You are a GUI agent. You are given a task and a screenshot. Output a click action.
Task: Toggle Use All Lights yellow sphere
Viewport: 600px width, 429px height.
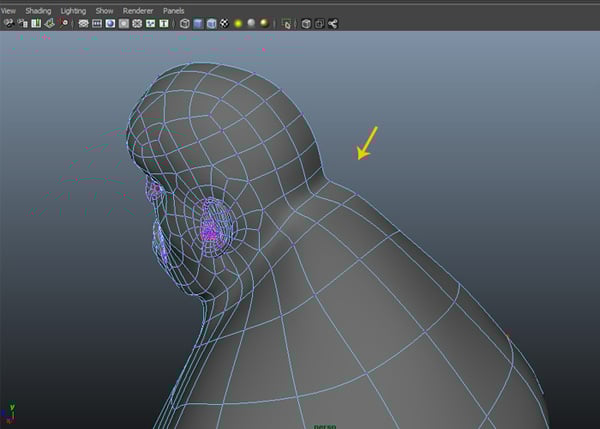point(239,23)
